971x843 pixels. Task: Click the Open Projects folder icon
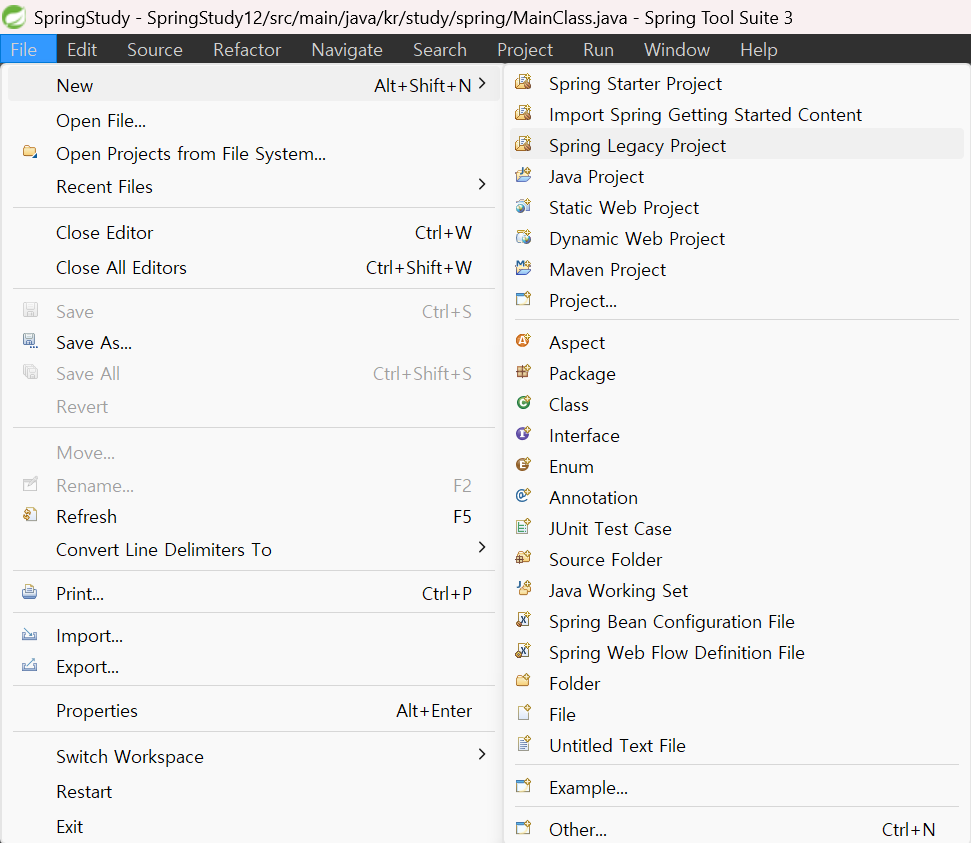tap(30, 152)
